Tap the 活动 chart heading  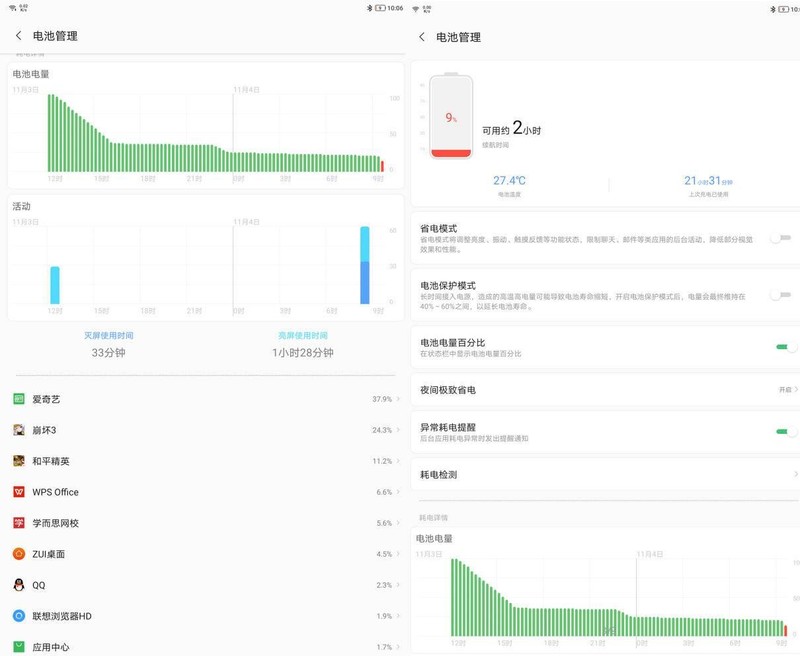pos(21,206)
